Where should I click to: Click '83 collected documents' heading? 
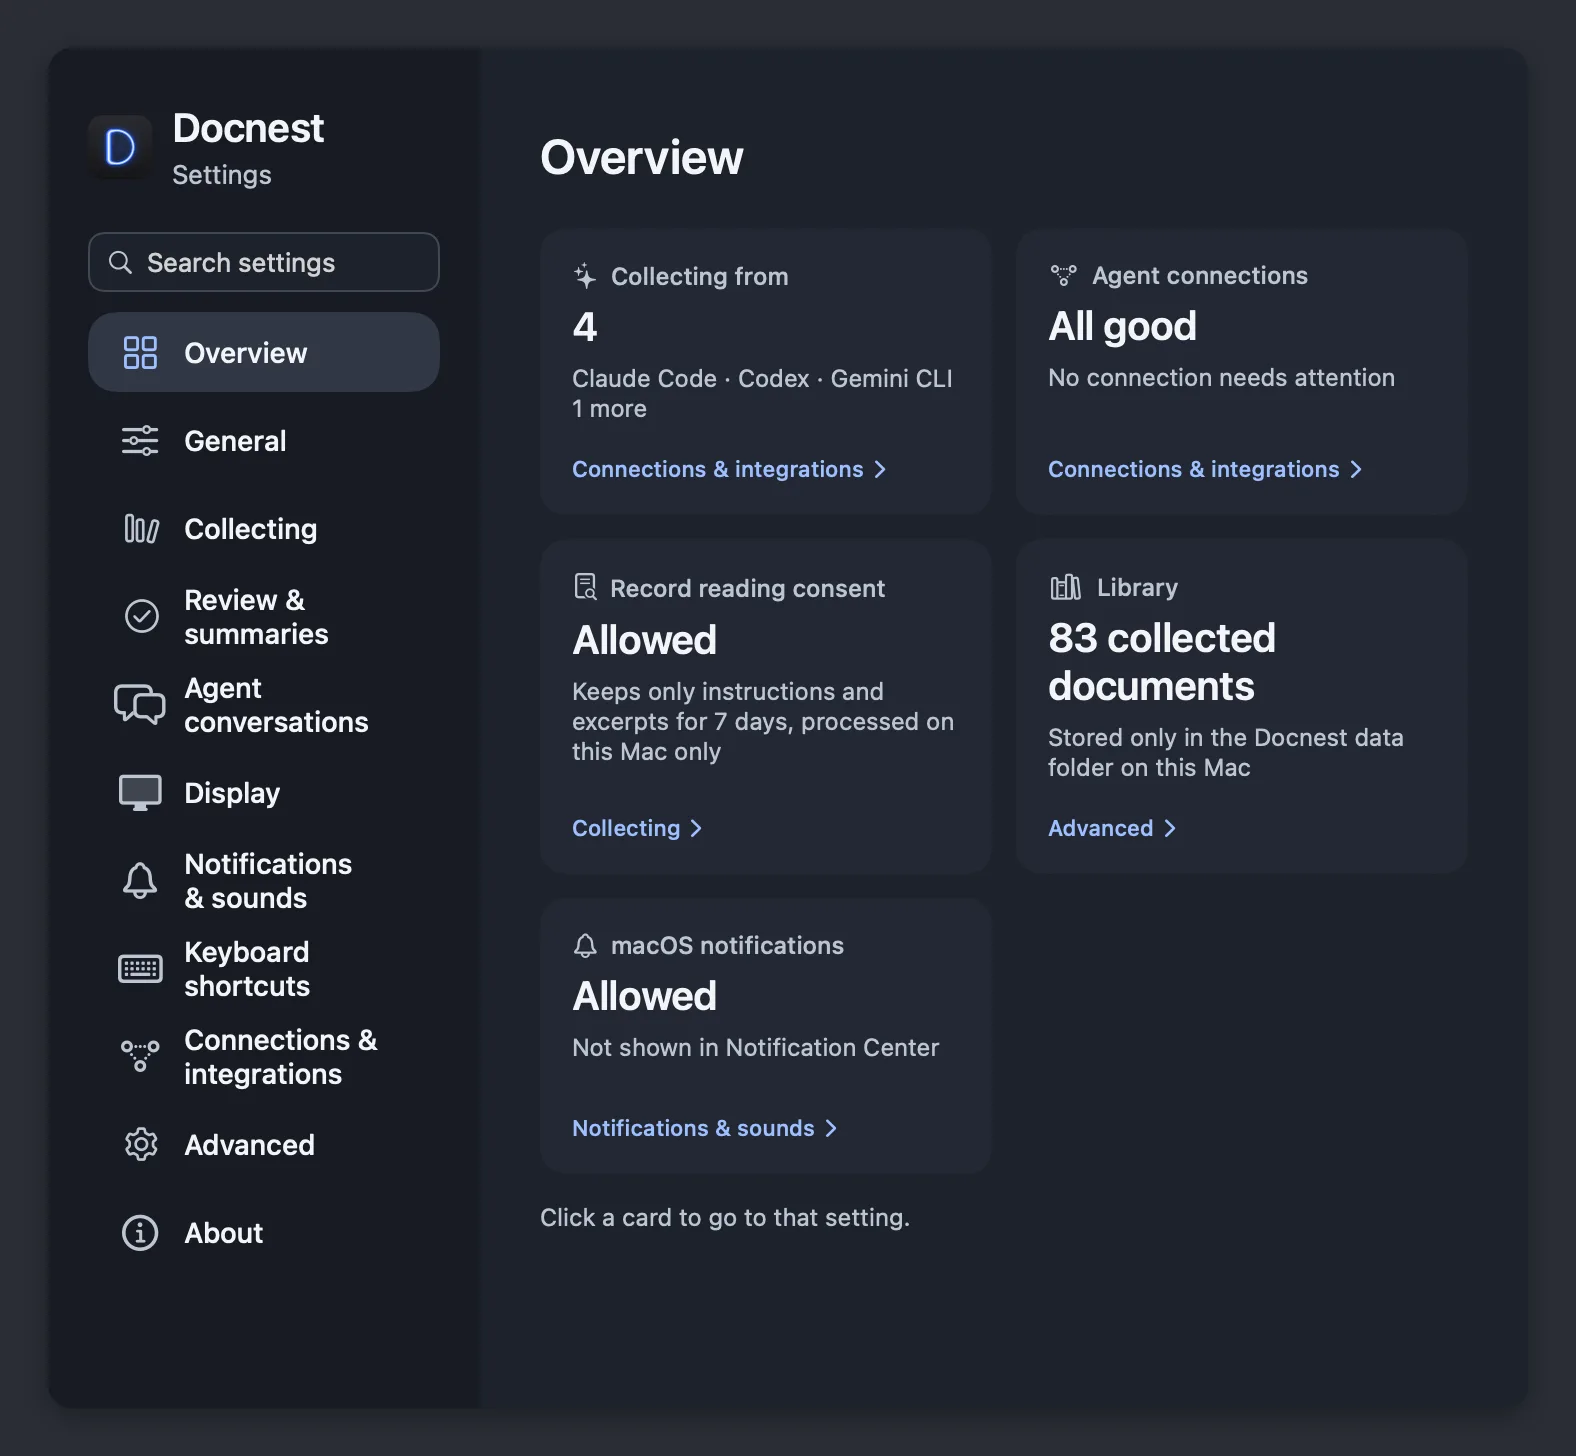[x=1162, y=662]
